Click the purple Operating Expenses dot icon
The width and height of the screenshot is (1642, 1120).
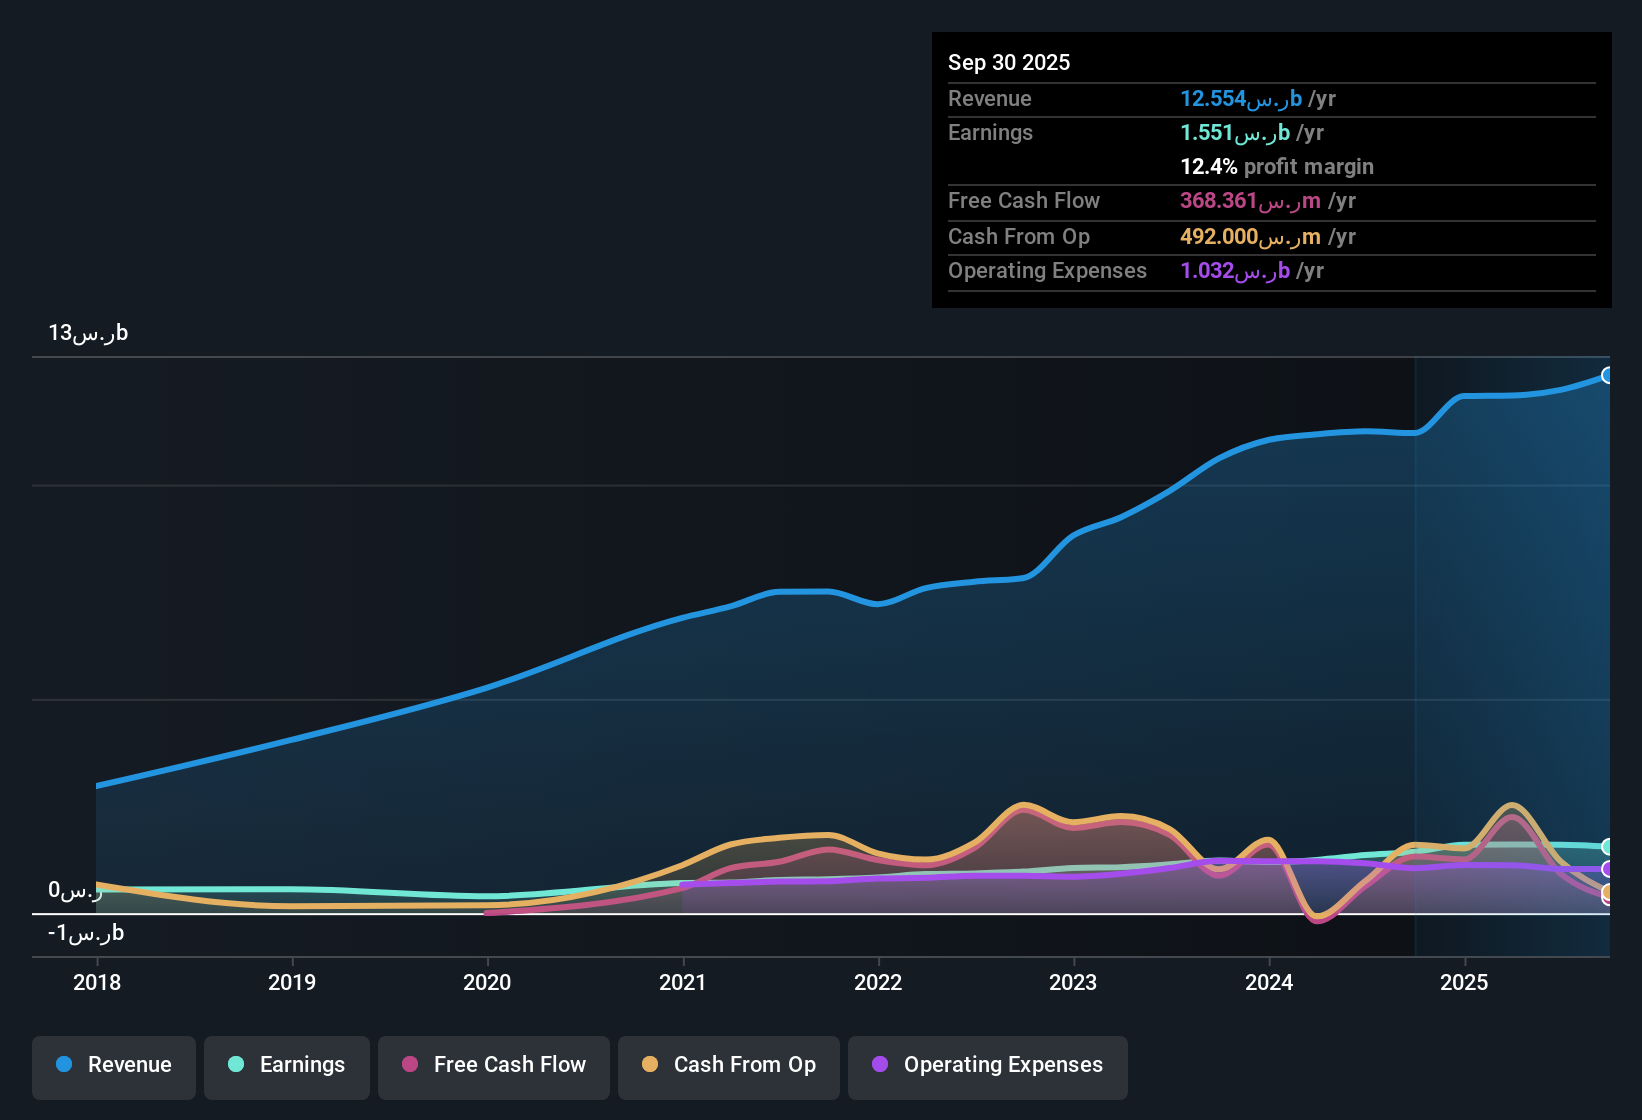click(x=880, y=1065)
